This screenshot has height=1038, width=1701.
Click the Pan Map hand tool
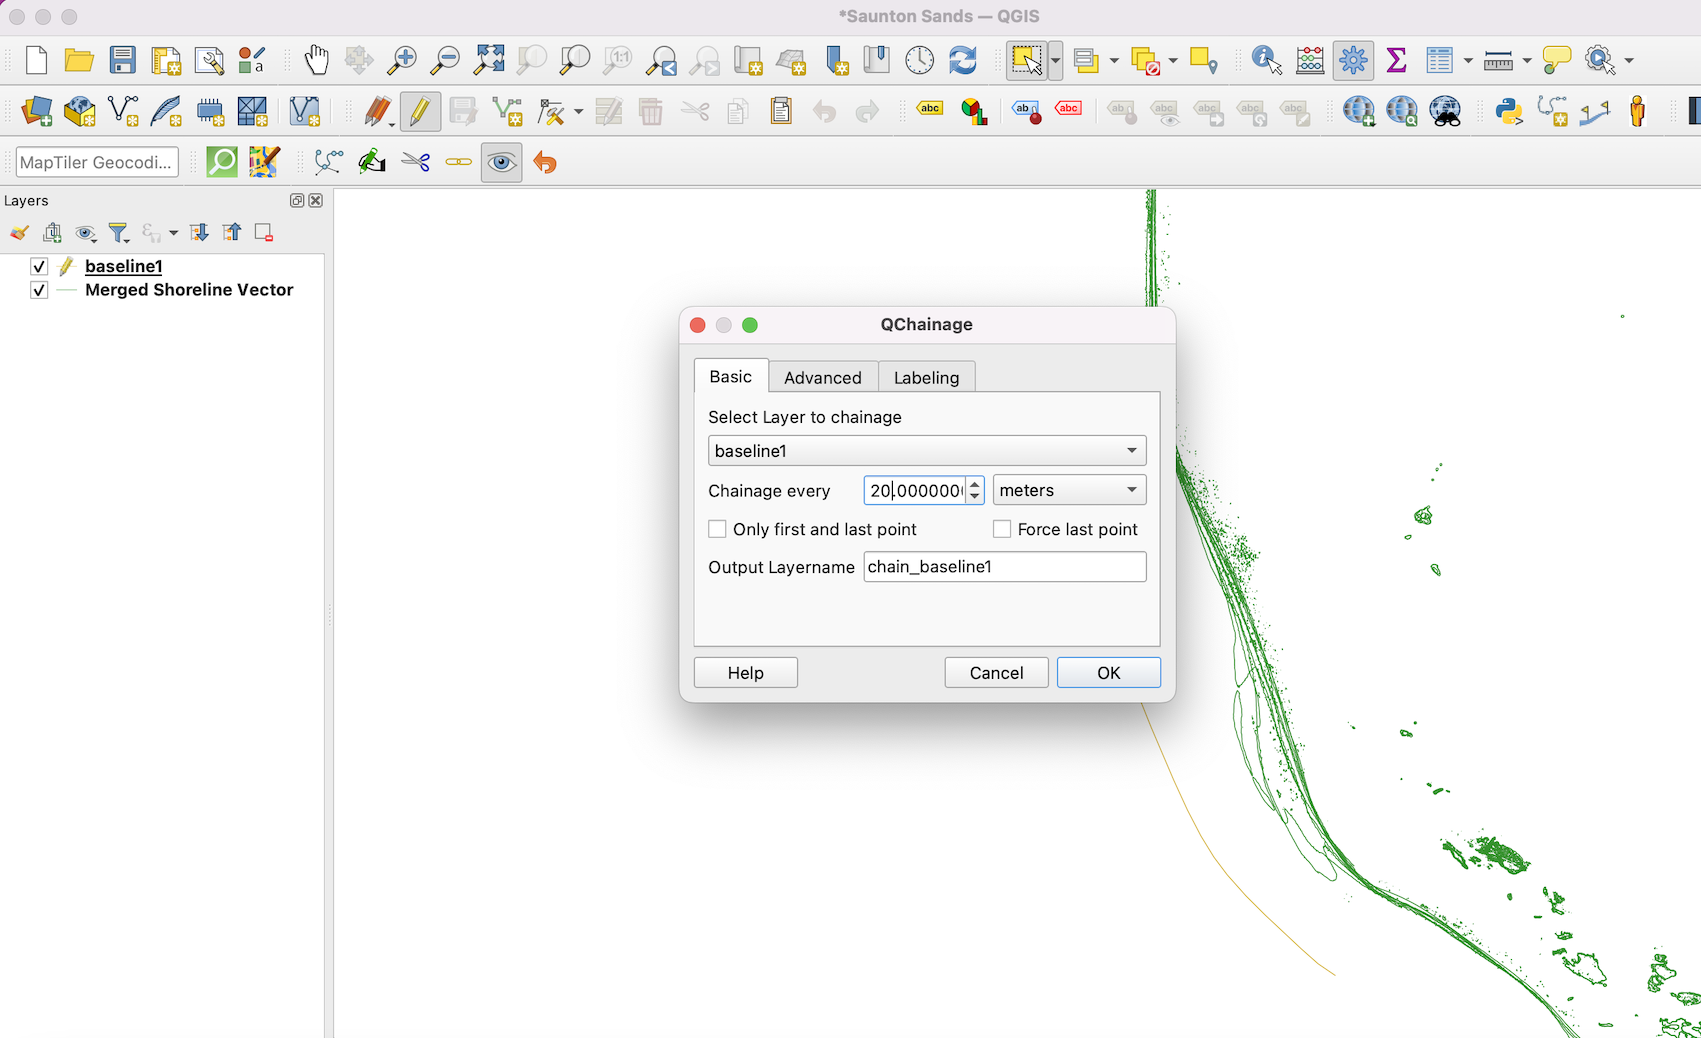point(316,60)
